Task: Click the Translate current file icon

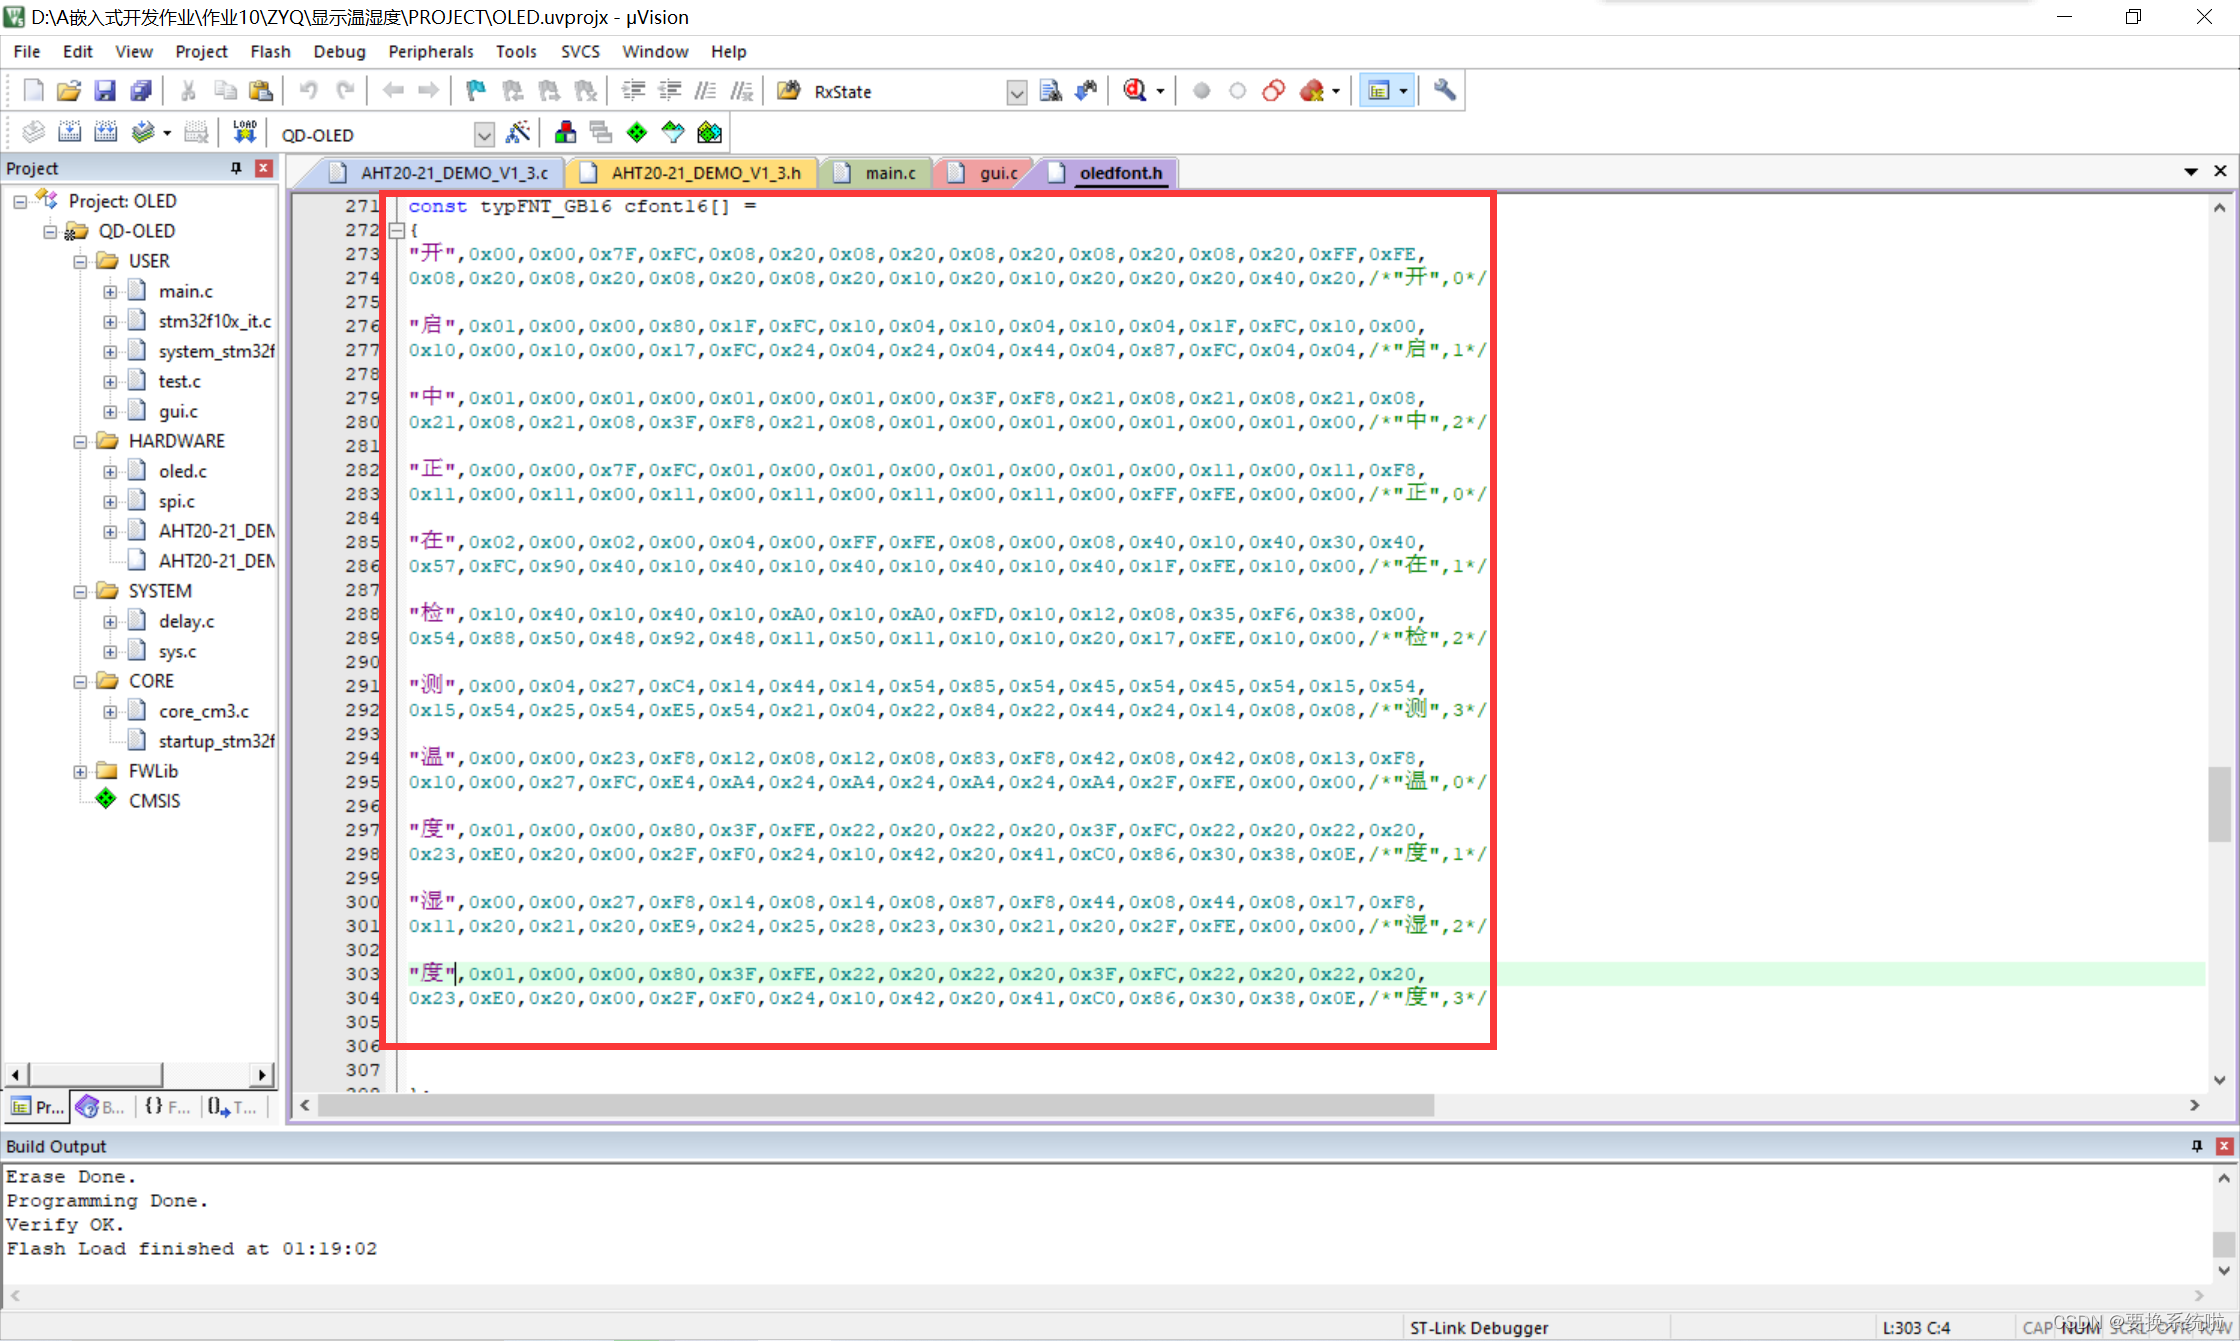Action: coord(33,133)
